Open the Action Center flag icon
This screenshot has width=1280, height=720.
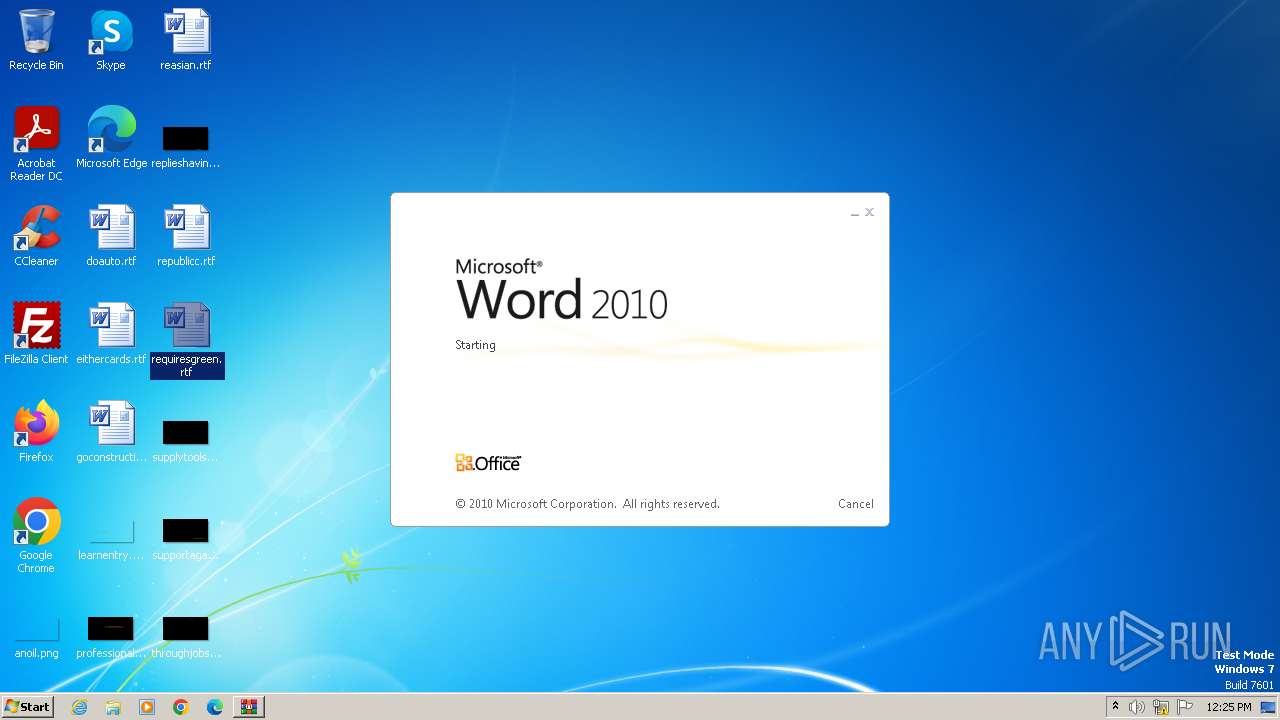[x=1185, y=707]
